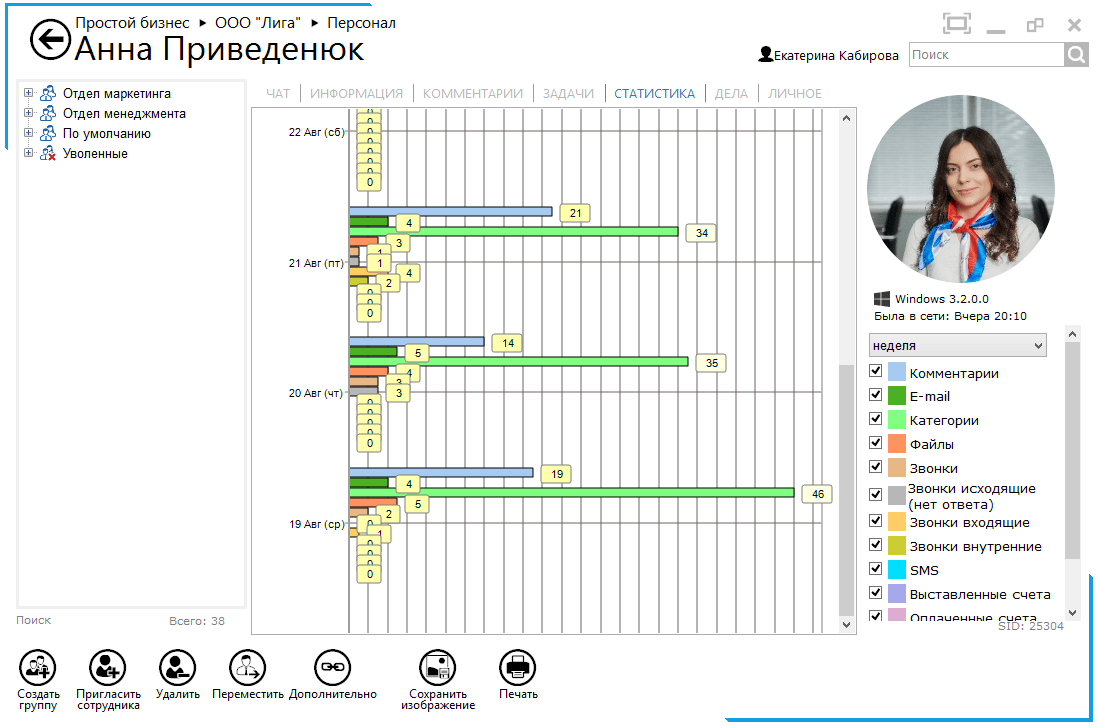This screenshot has height=726, width=1097.
Task: Disable the Файлы checkbox
Action: pyautogui.click(x=876, y=443)
